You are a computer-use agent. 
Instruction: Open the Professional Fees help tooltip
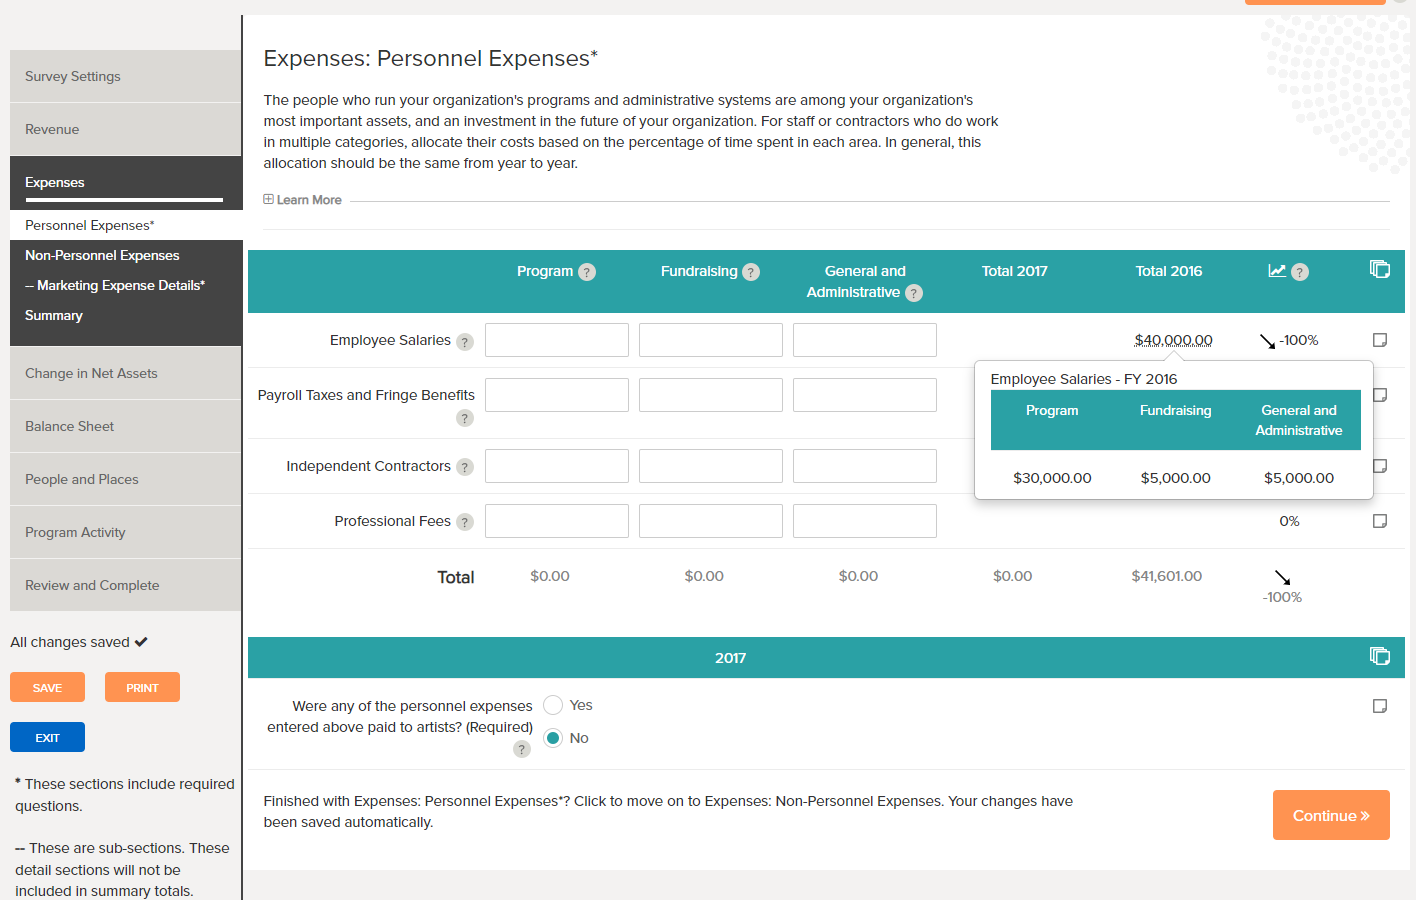click(x=464, y=521)
